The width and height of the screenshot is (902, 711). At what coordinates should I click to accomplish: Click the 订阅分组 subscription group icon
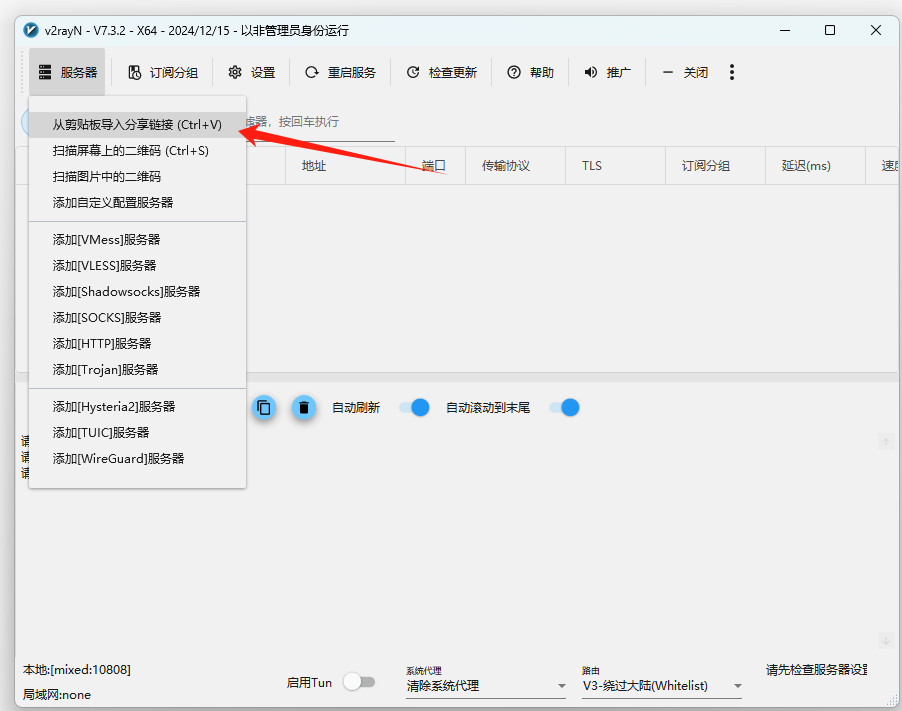135,73
